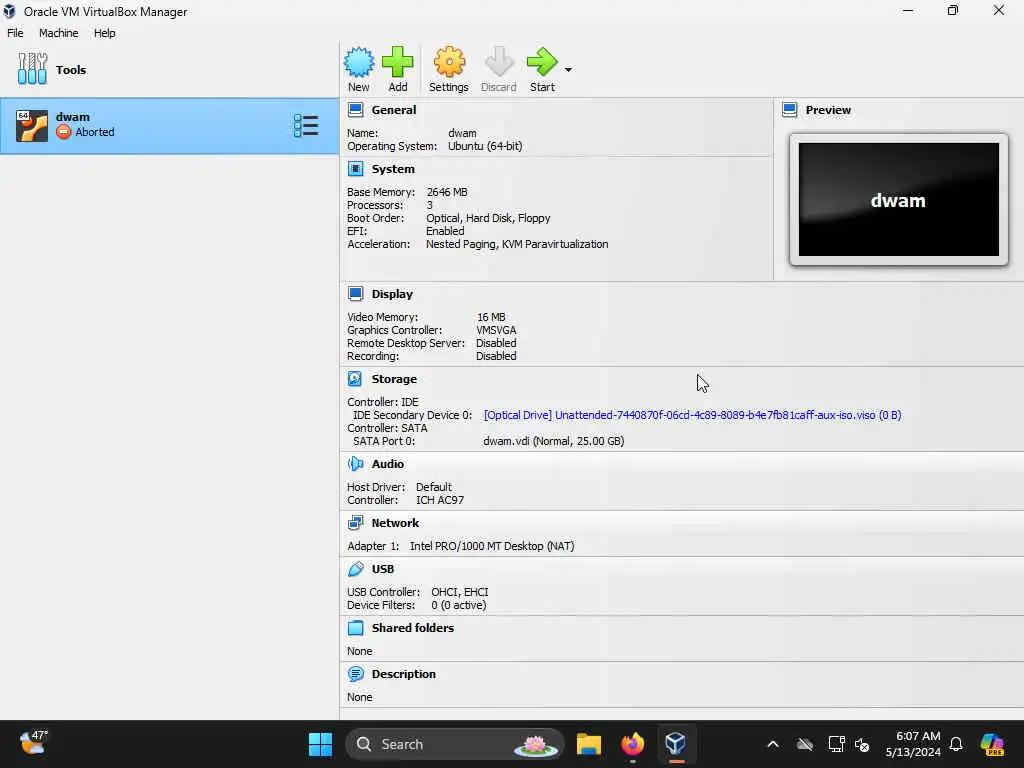Open Firefox from the taskbar
Viewport: 1024px width, 768px height.
coord(632,744)
